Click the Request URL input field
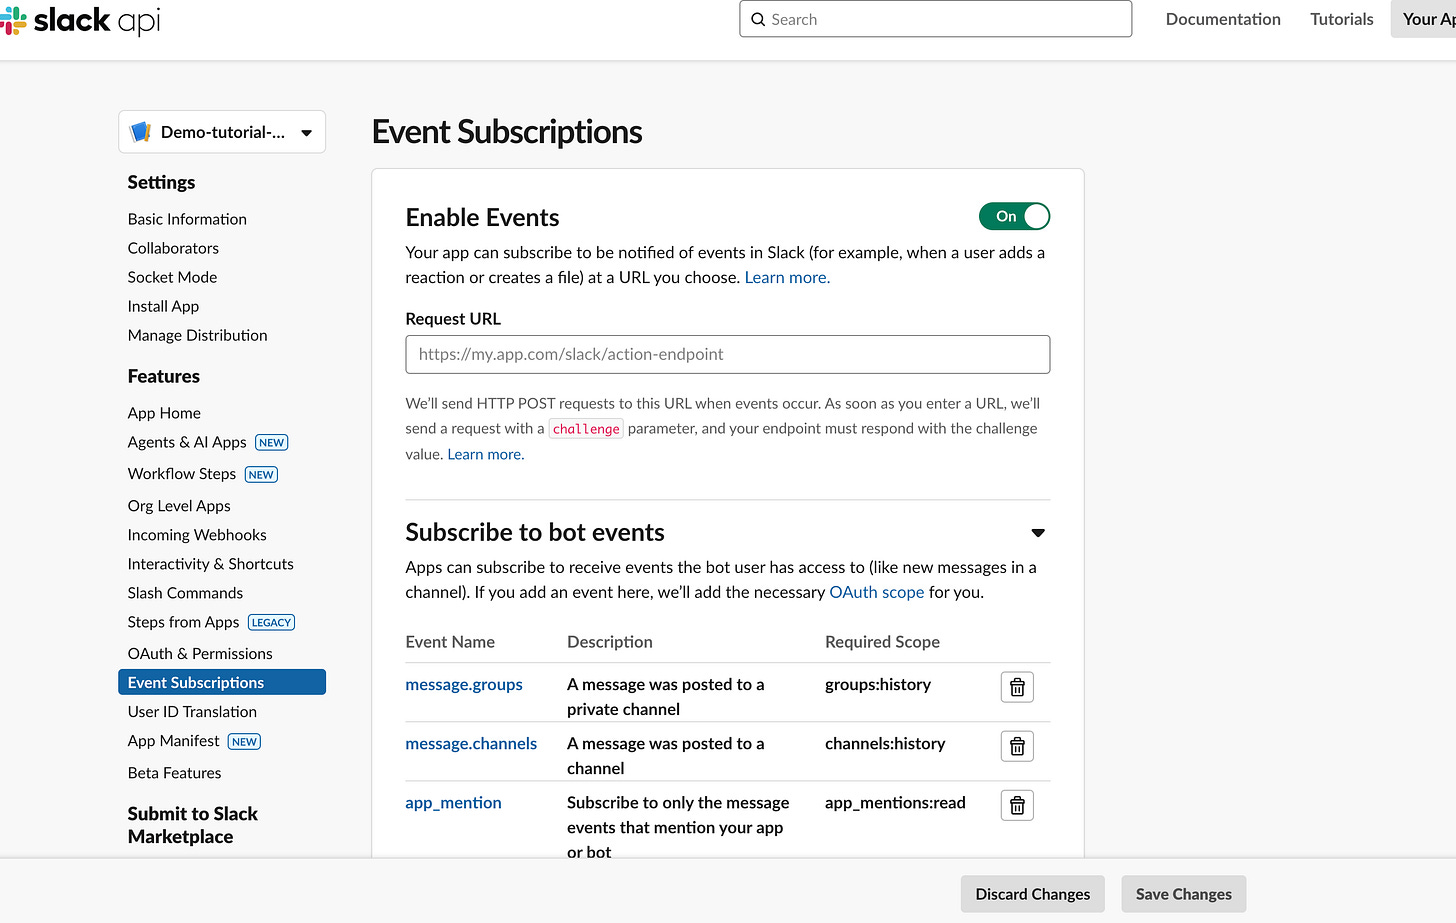The image size is (1456, 923). point(728,354)
